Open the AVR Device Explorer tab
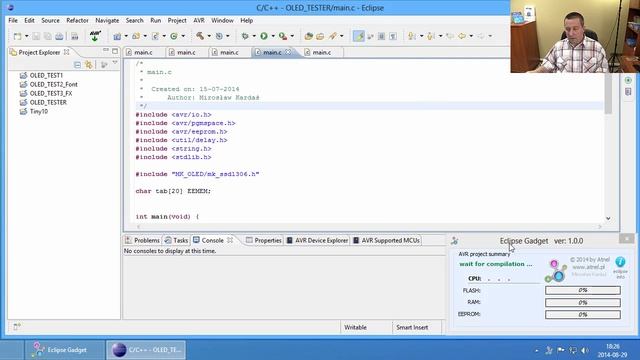Screen dimensions: 640x360 point(317,240)
